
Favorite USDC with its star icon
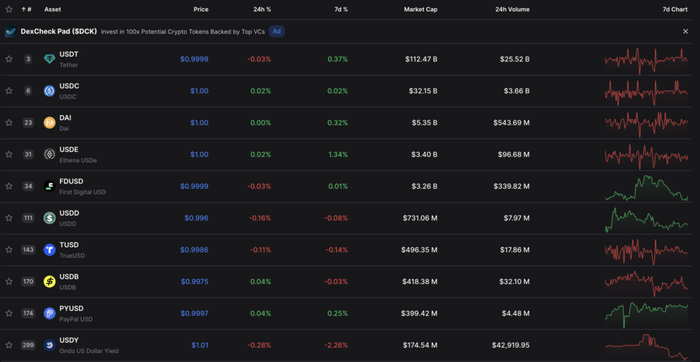tap(8, 91)
